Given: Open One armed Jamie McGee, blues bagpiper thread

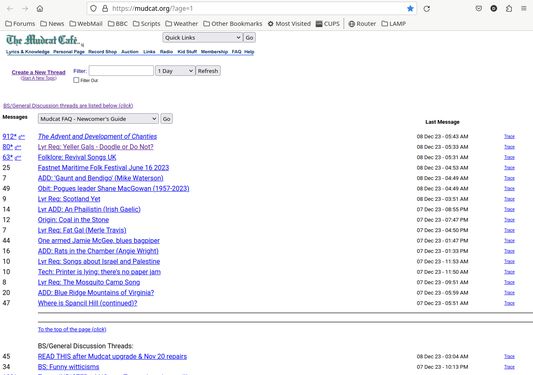Looking at the screenshot, I should tap(99, 240).
